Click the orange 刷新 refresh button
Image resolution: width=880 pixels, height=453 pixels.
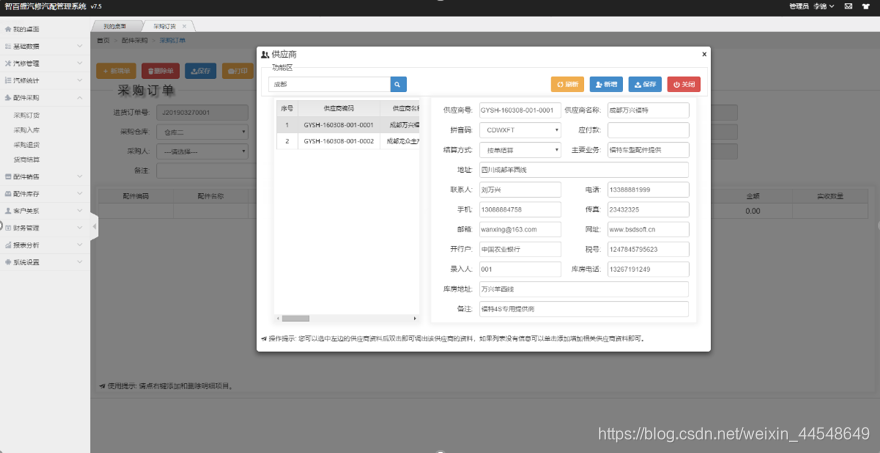567,84
